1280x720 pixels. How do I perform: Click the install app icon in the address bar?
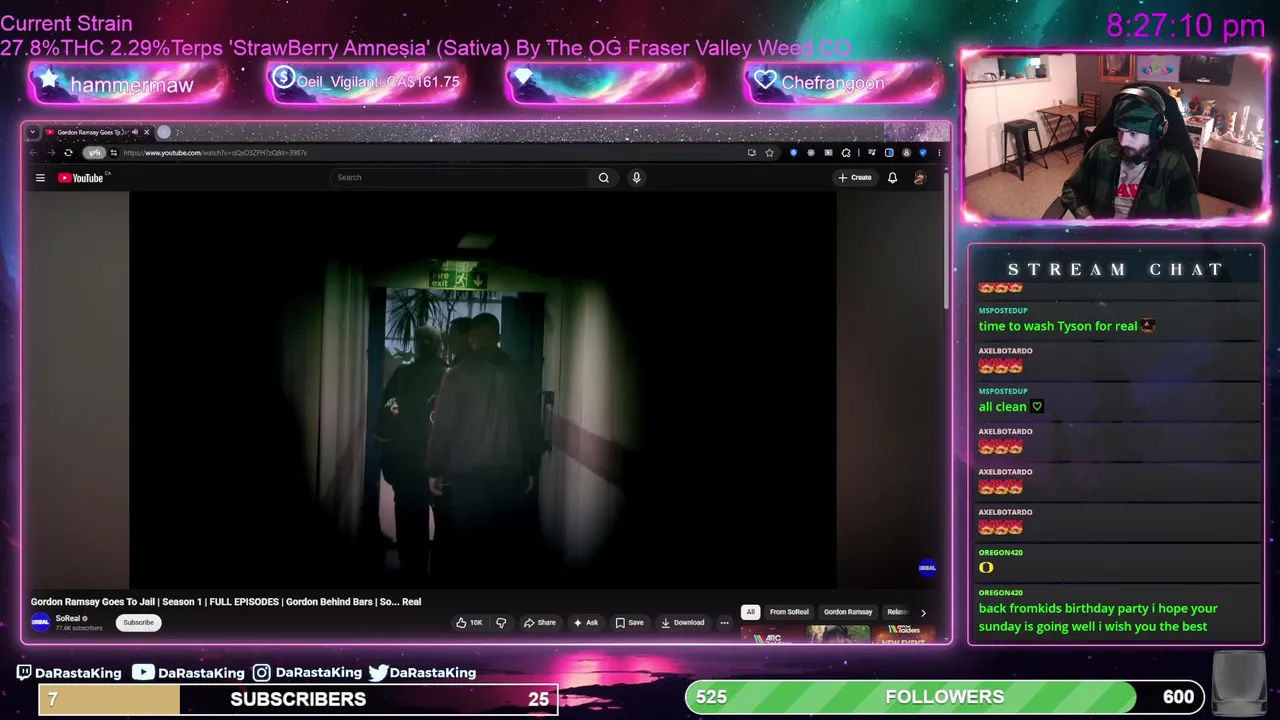(751, 153)
